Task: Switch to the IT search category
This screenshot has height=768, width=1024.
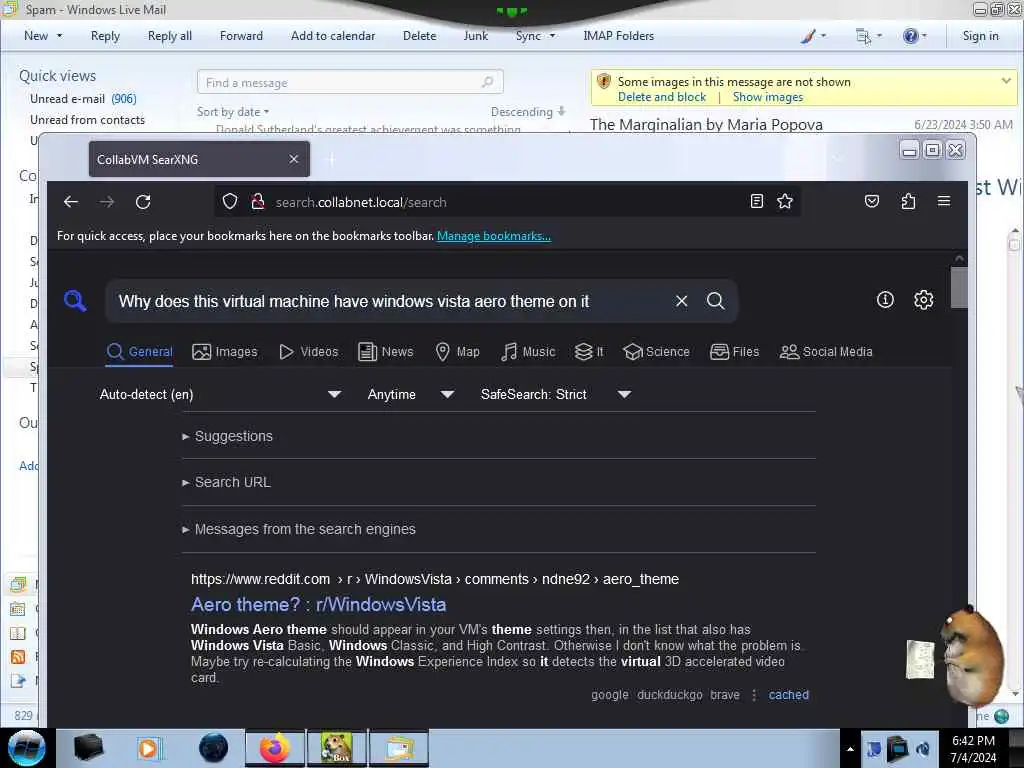Action: [x=589, y=352]
